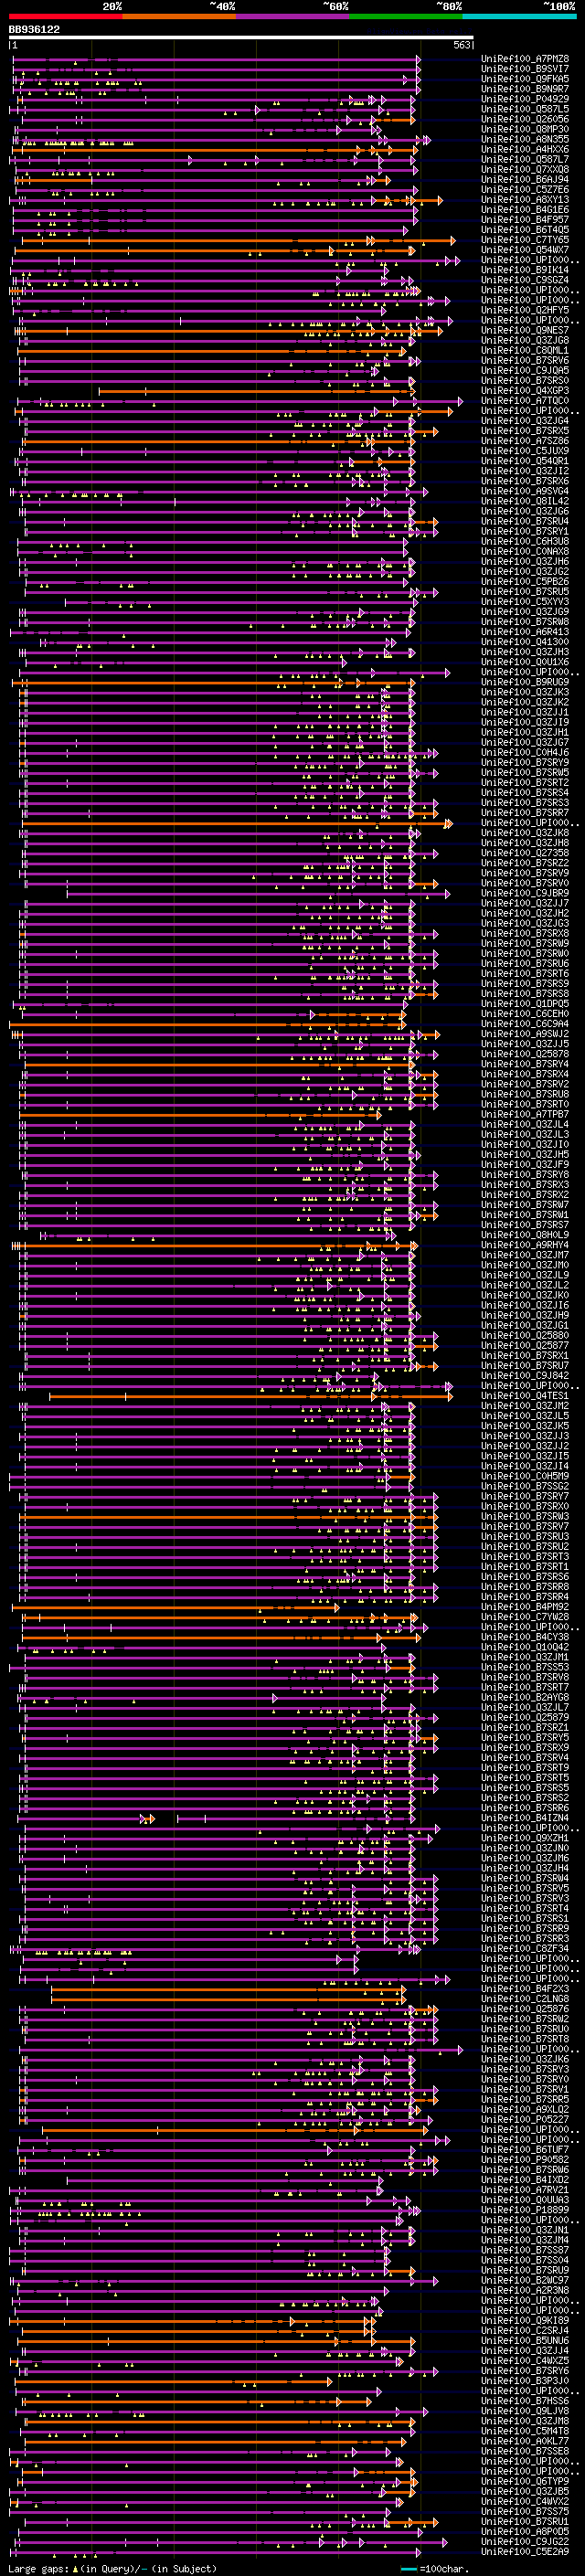
Task: Select hit label UniRef100_B7SRV6
Action: click(x=525, y=360)
